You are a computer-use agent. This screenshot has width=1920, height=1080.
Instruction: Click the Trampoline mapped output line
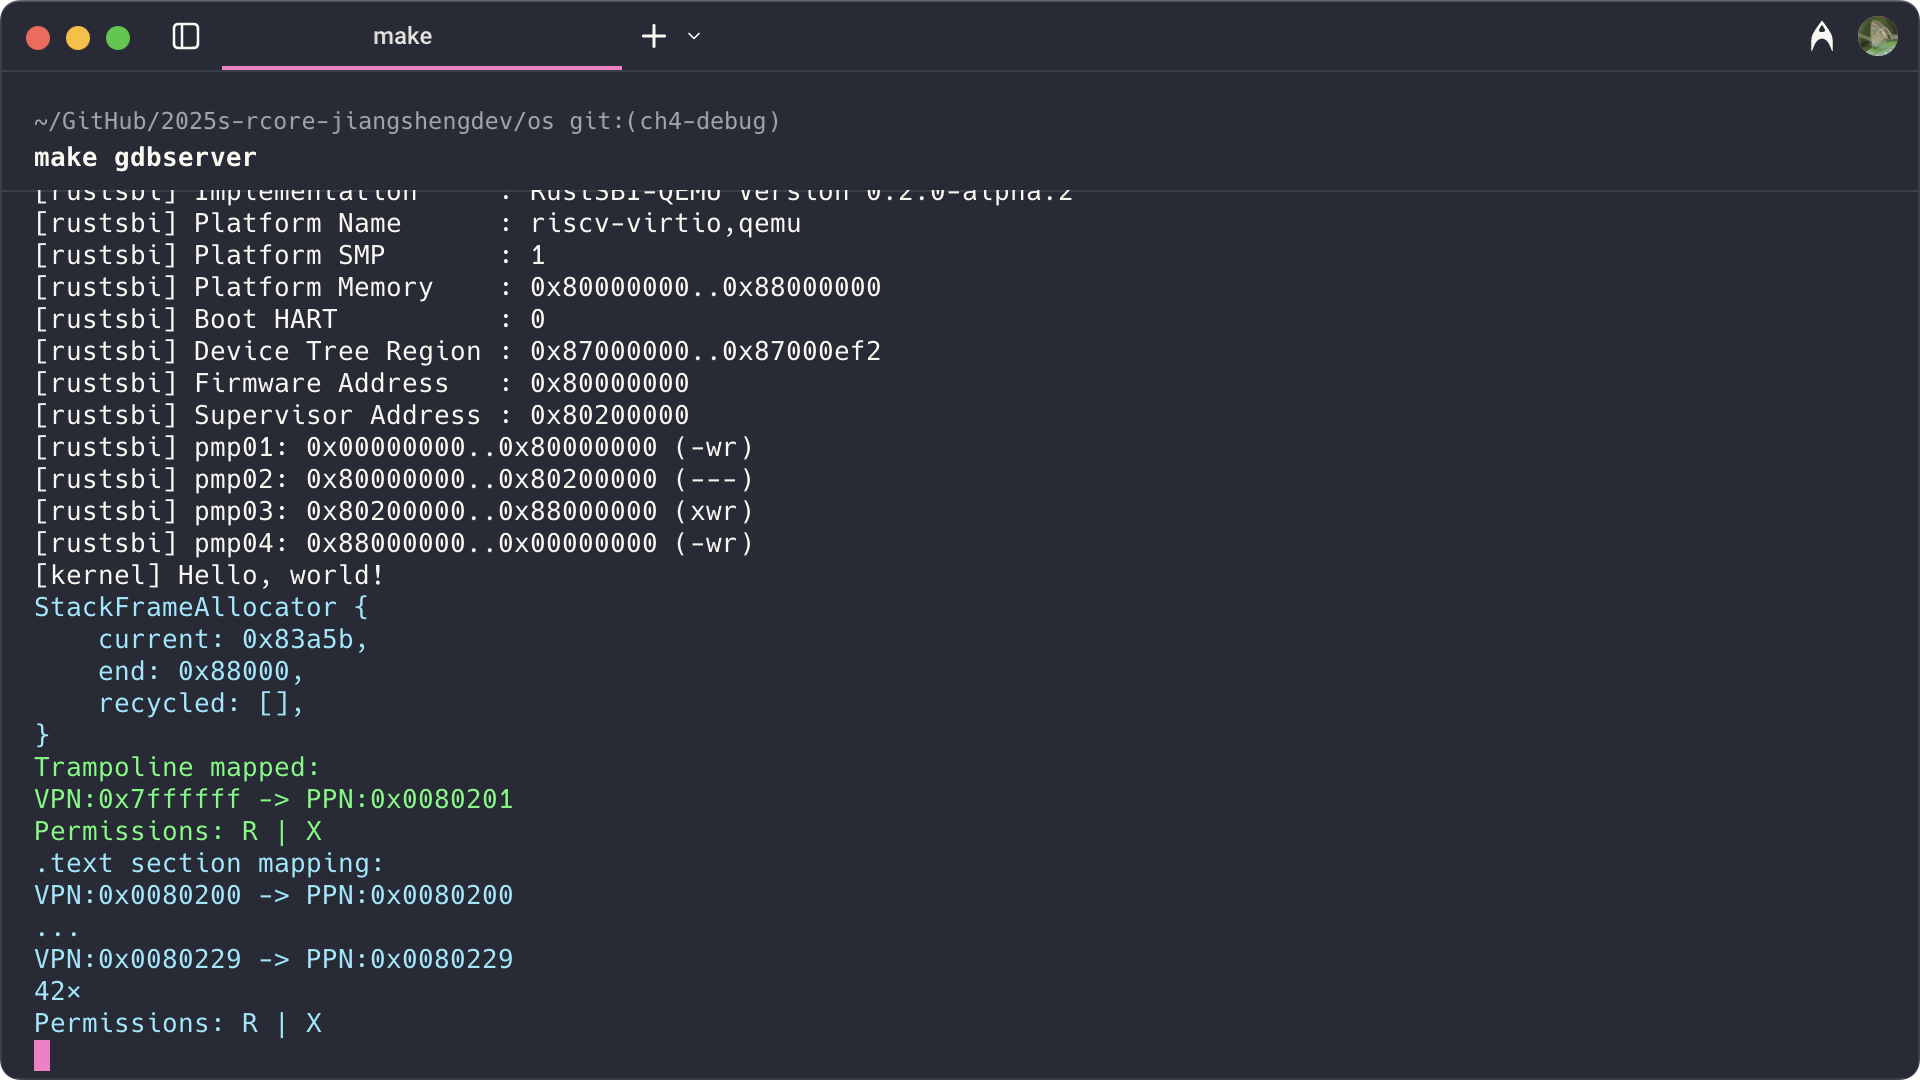pos(177,767)
